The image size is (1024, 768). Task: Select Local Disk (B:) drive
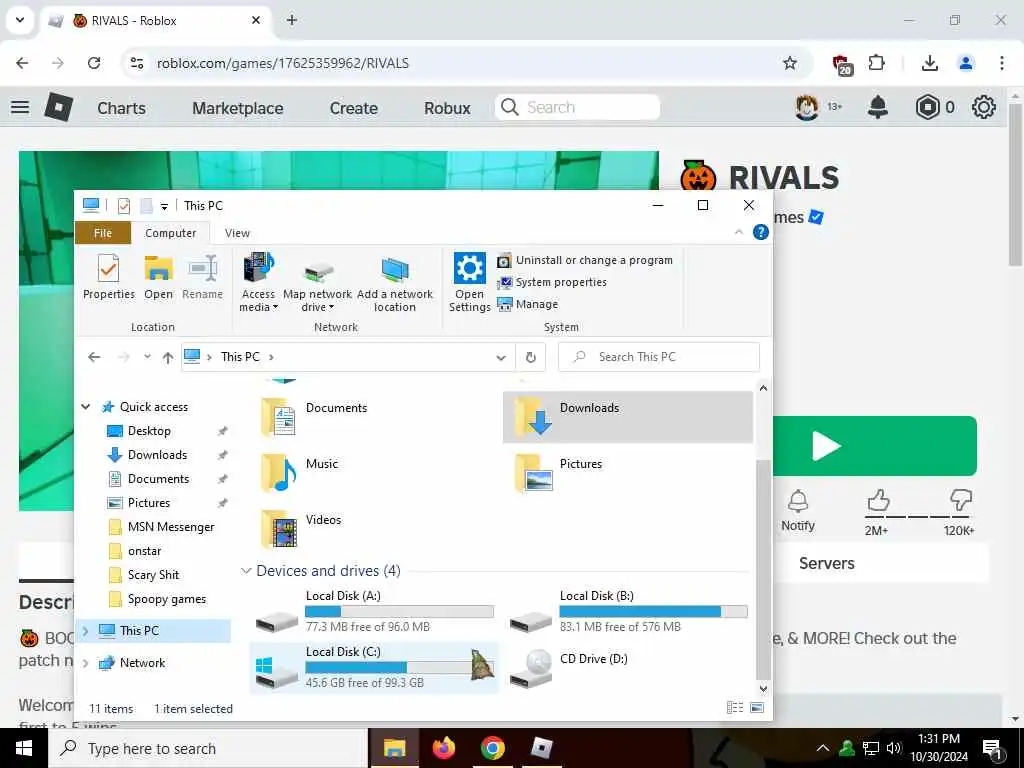coord(628,612)
